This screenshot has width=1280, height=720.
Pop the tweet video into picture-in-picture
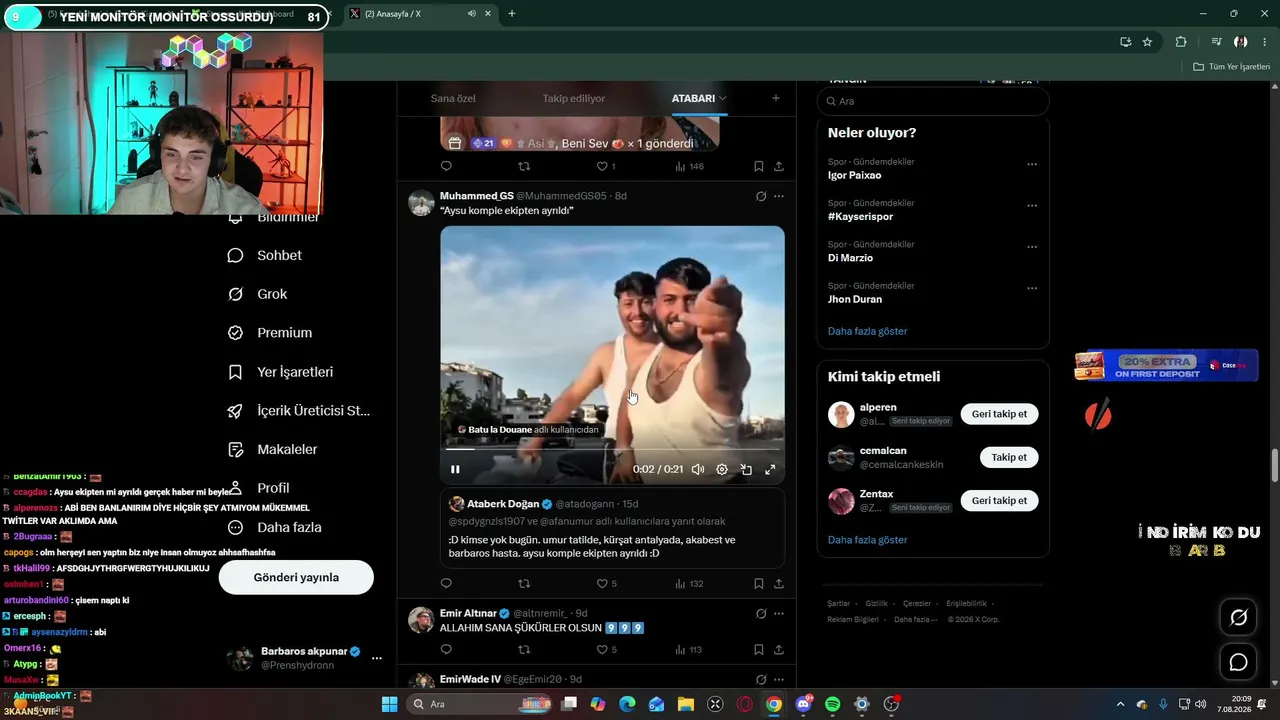746,469
